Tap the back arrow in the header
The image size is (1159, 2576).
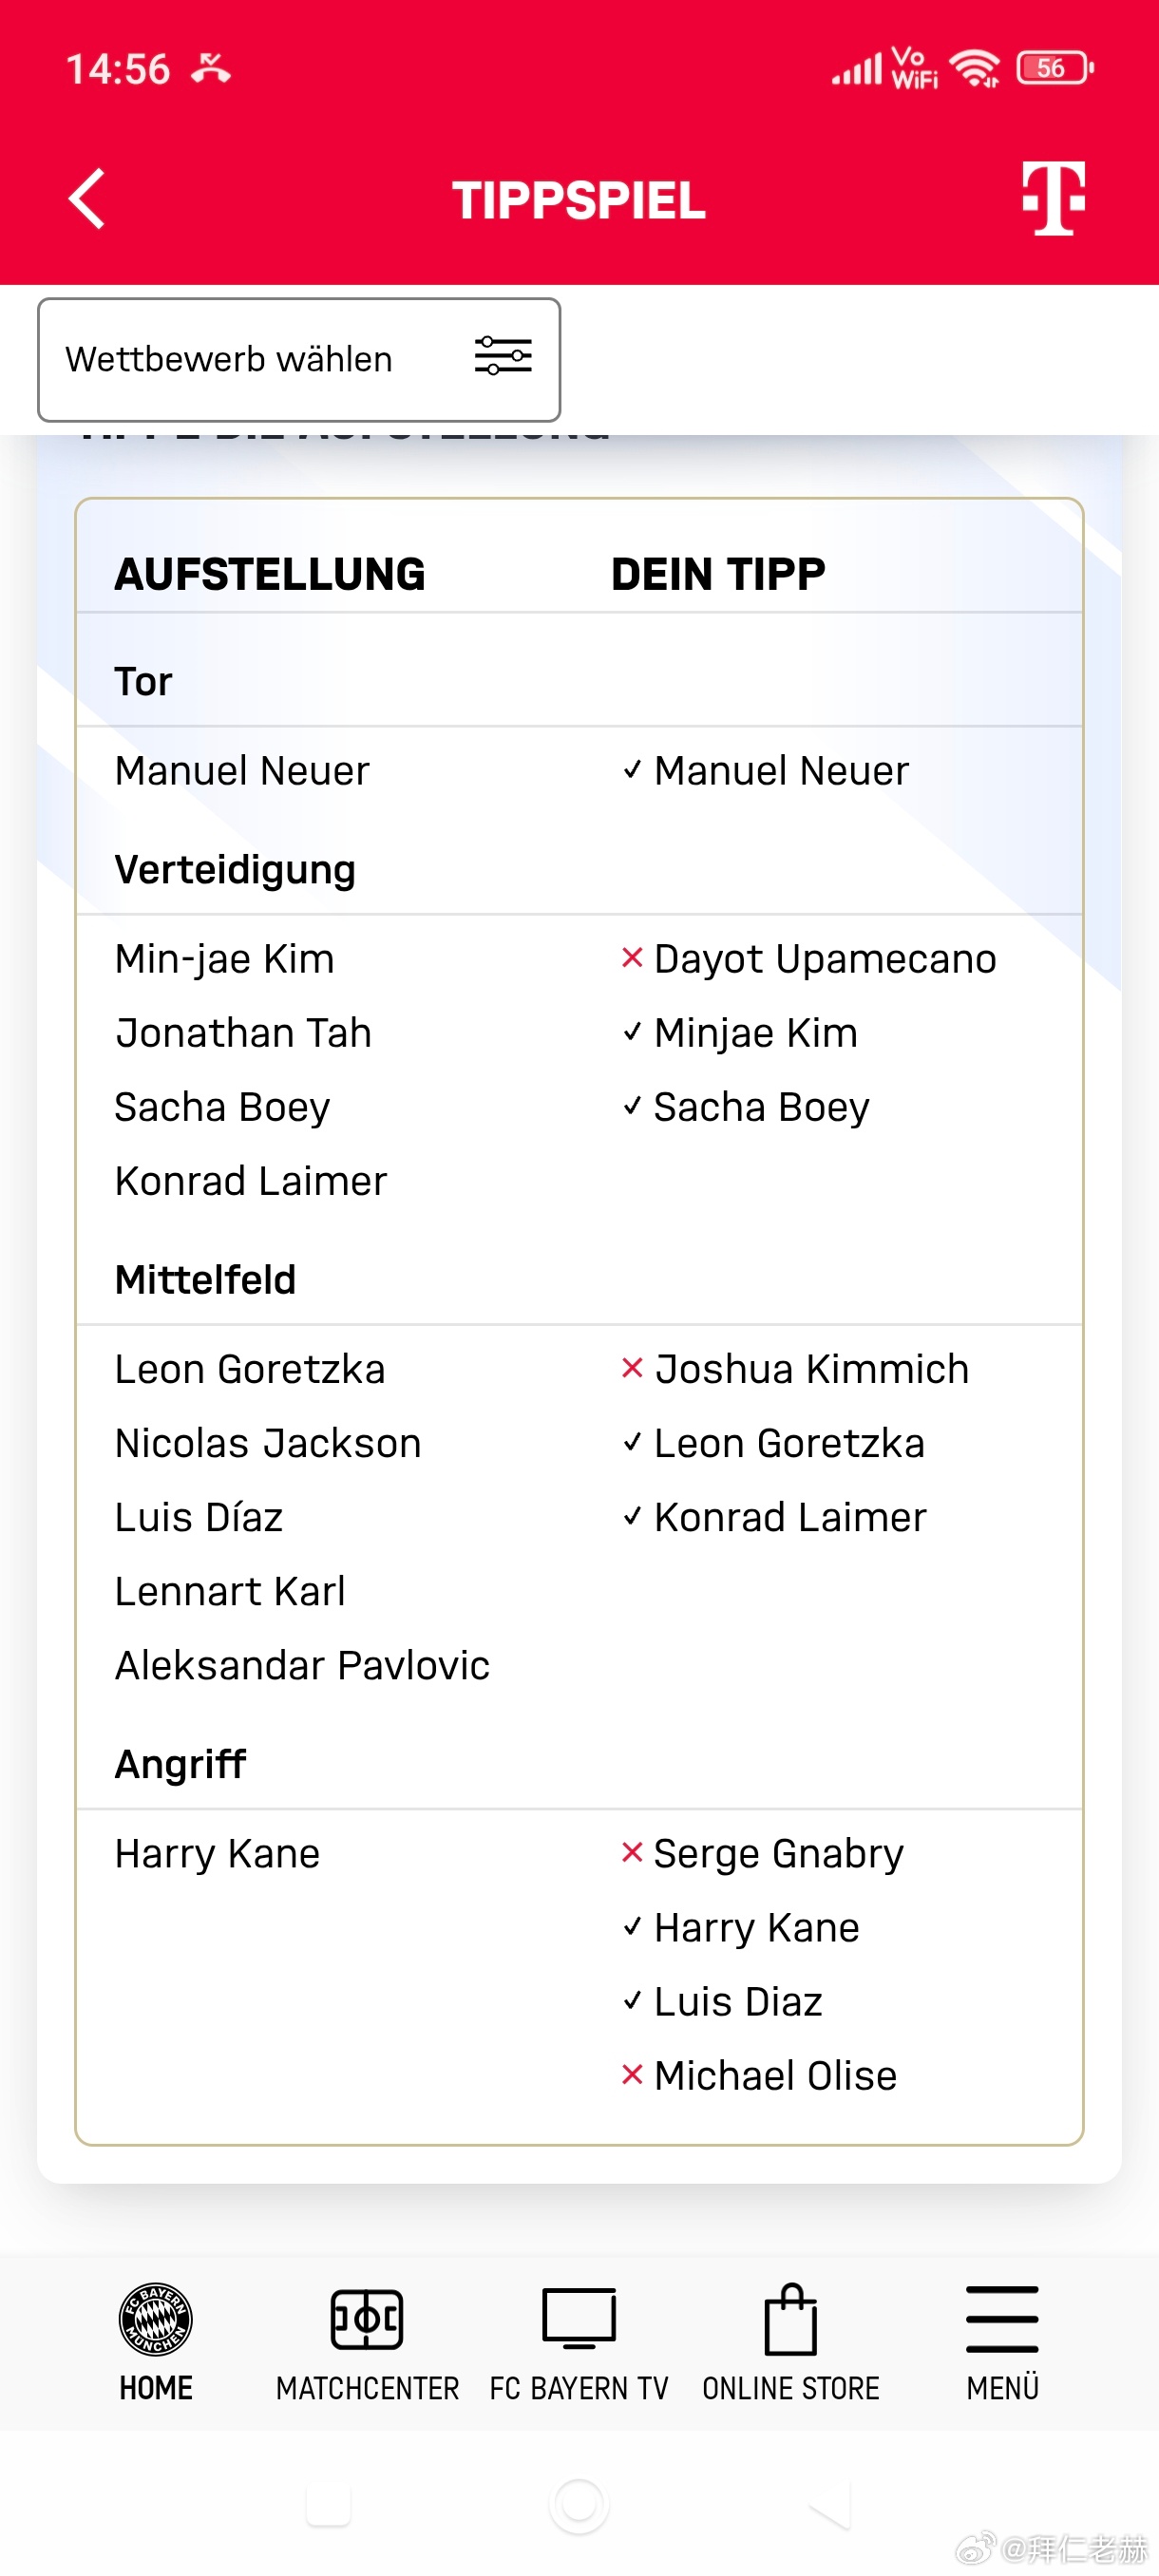[87, 199]
